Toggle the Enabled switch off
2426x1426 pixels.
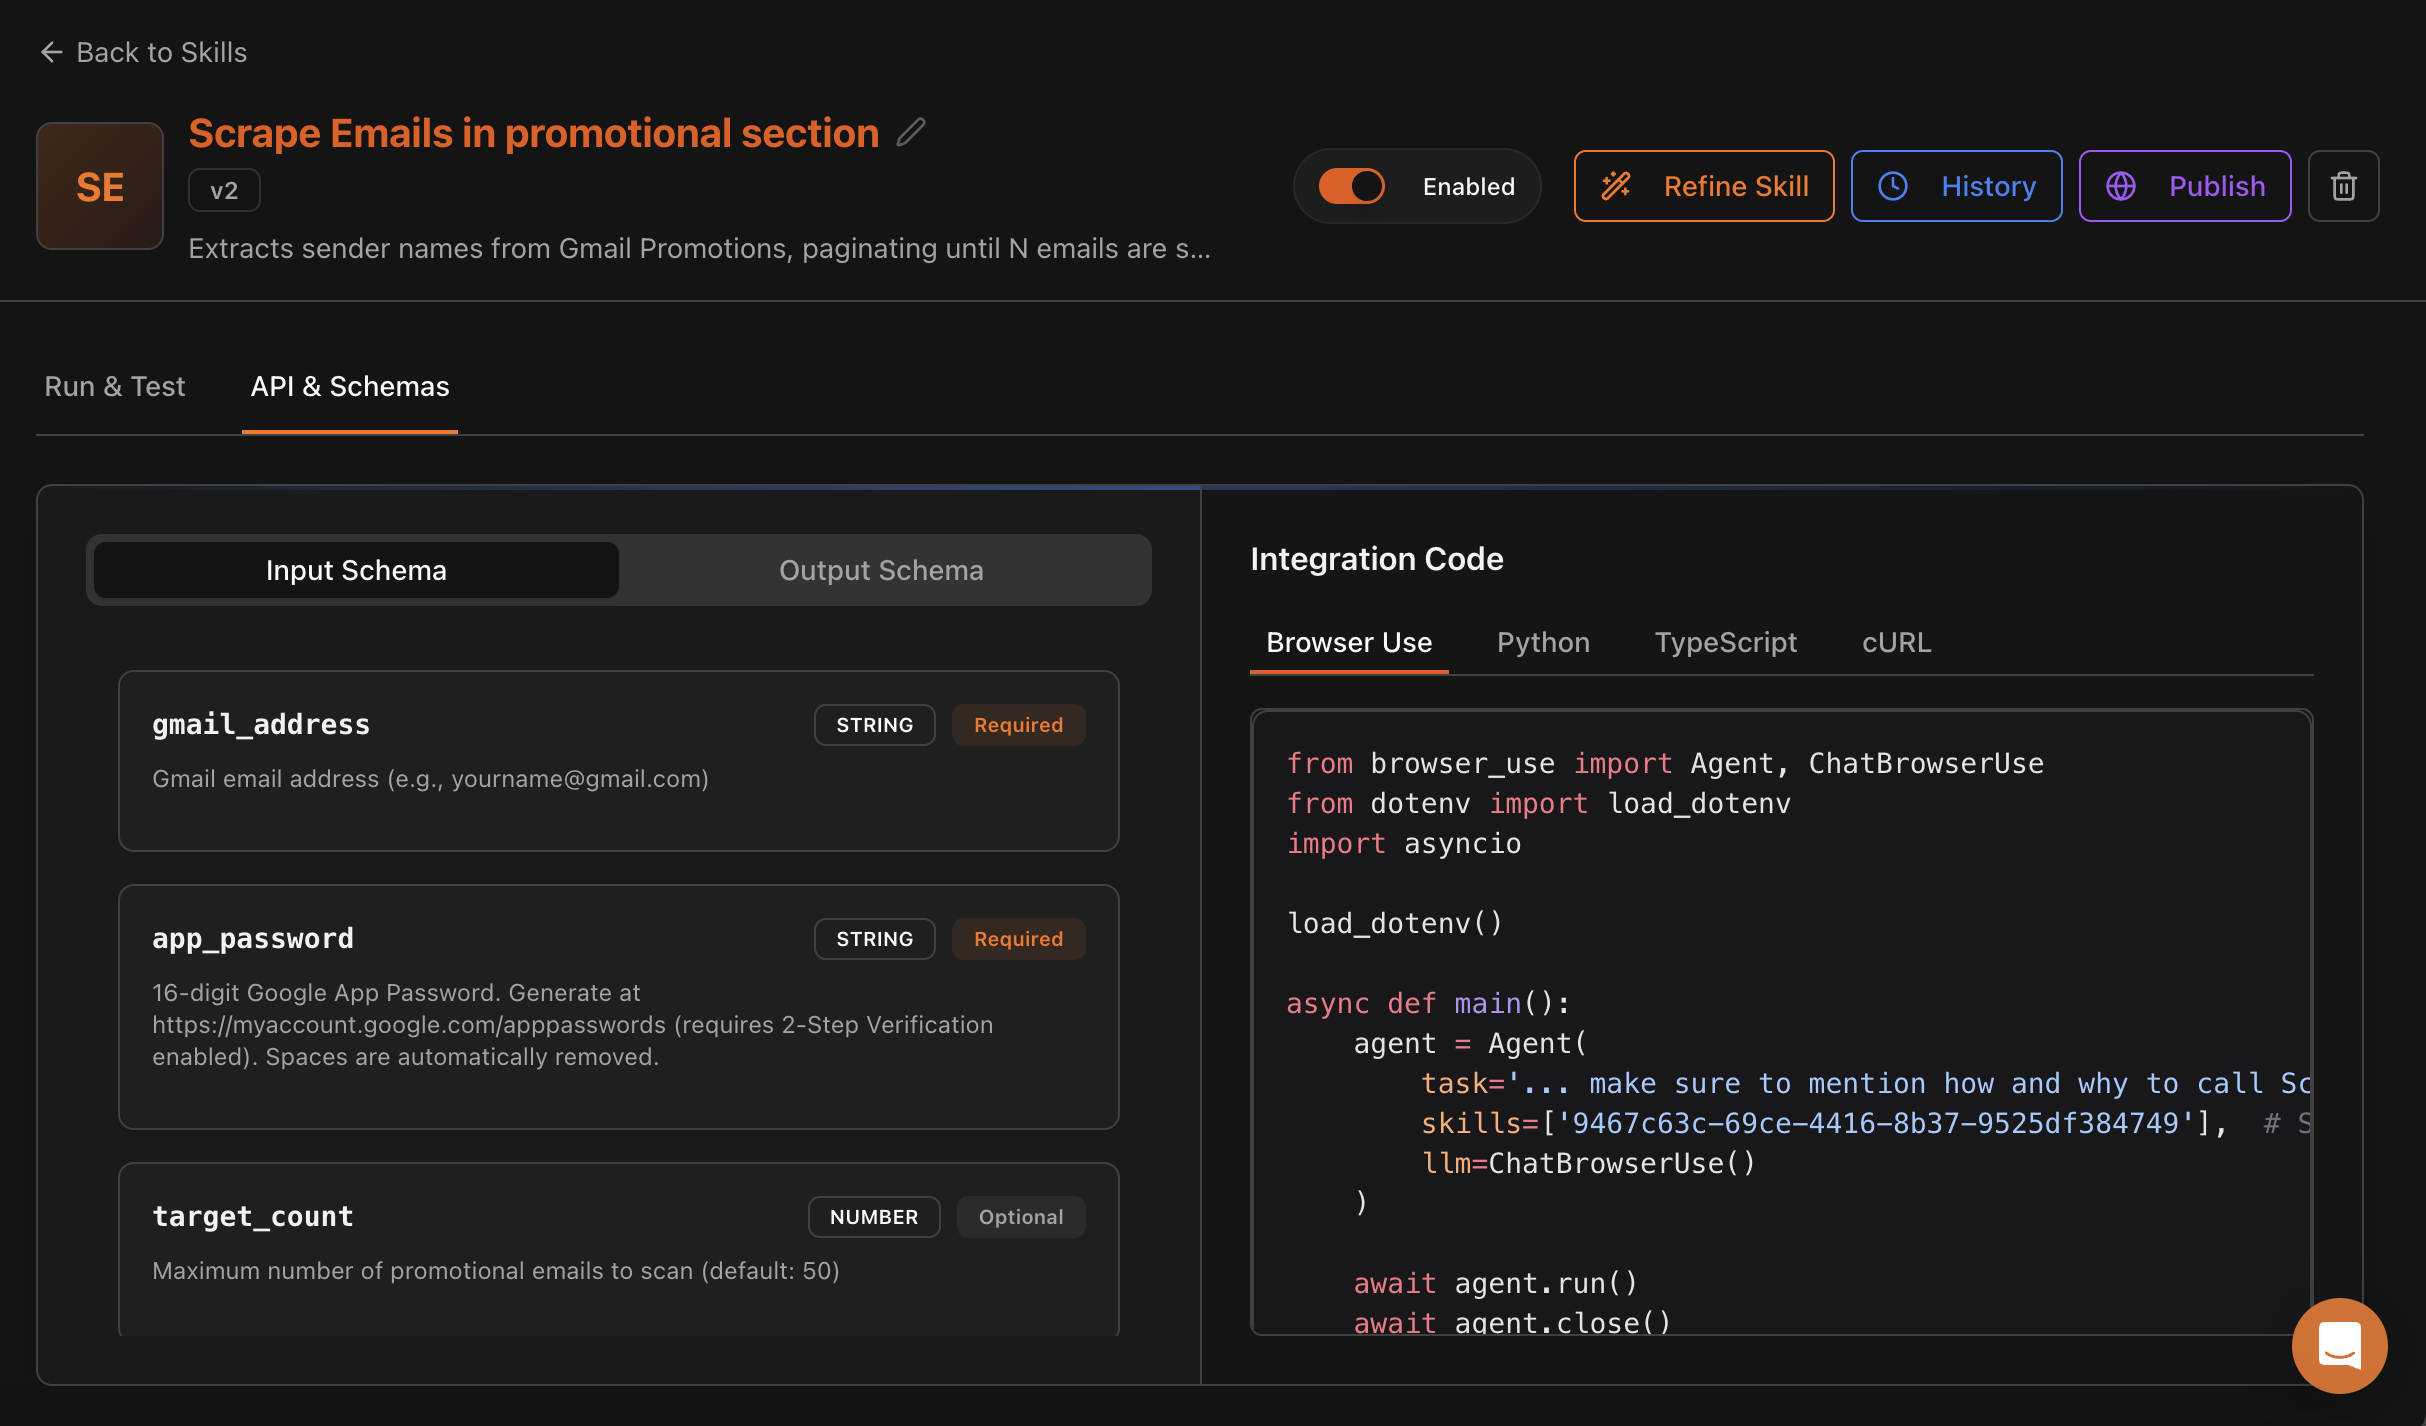pyautogui.click(x=1351, y=186)
